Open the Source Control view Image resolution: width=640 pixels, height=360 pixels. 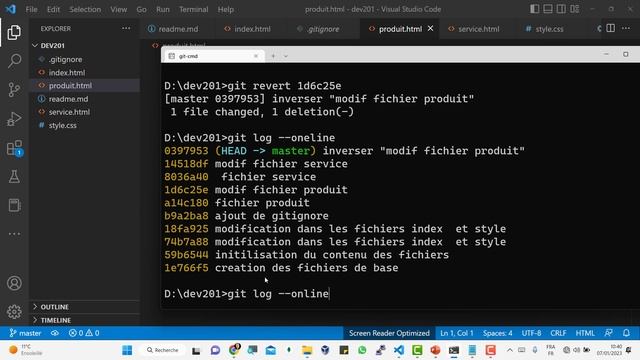(14, 90)
